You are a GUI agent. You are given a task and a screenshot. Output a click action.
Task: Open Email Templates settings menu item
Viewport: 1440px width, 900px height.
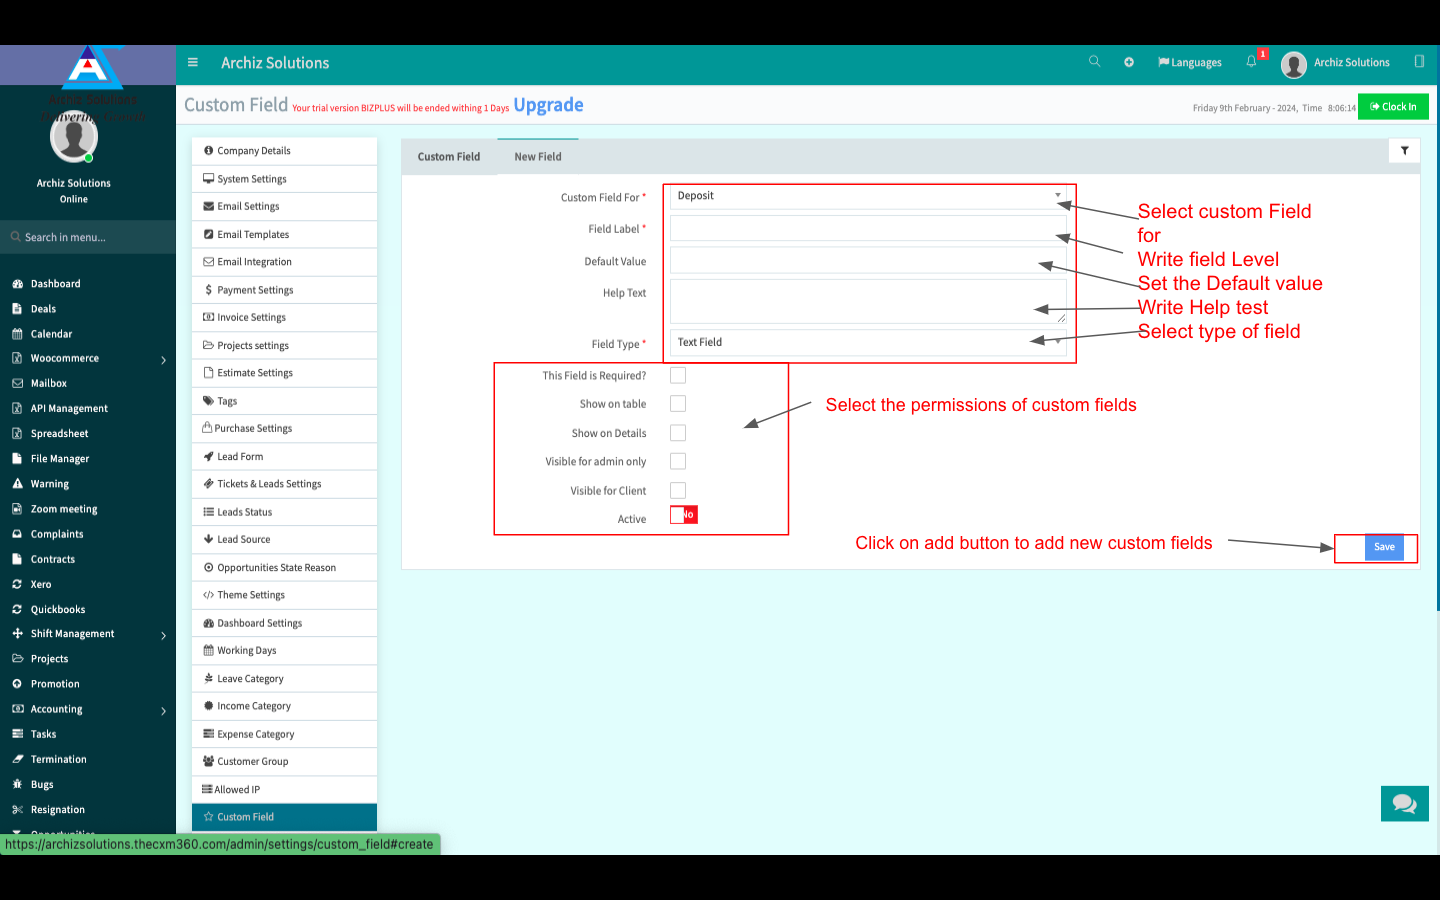253,234
